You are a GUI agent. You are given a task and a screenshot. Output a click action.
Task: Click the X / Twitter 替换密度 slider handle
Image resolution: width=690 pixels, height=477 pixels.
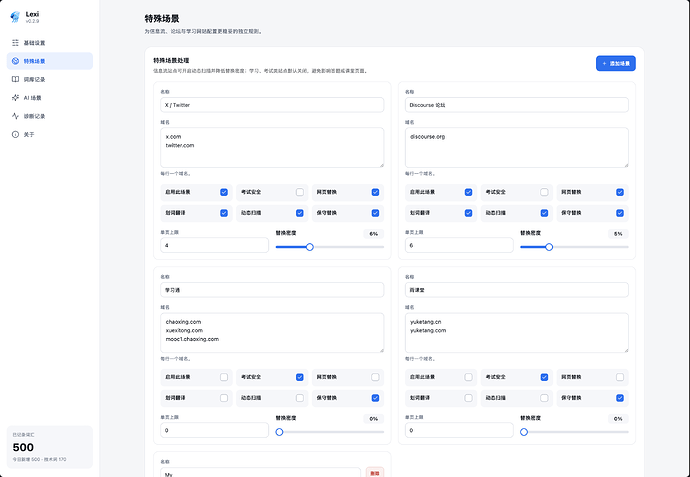point(310,247)
